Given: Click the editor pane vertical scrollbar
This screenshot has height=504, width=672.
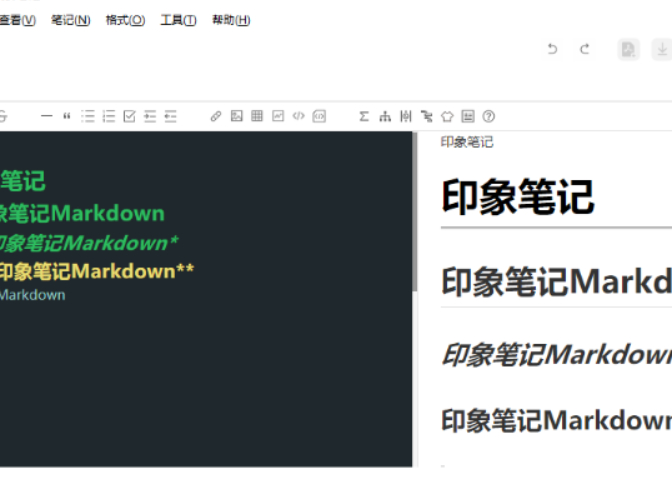Looking at the screenshot, I should [x=414, y=212].
